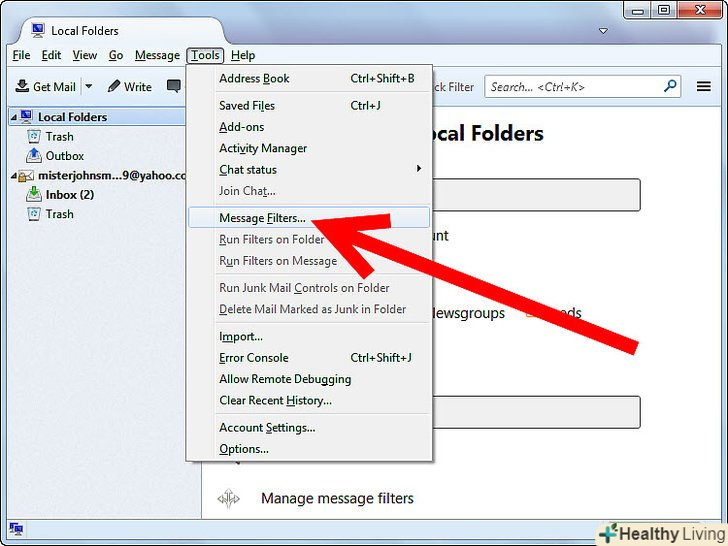
Task: Collapse the misterjohnsm yahoo account node
Action: (x=13, y=176)
